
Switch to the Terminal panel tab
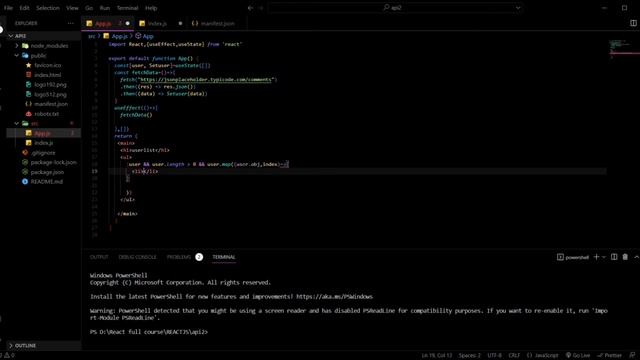224,257
